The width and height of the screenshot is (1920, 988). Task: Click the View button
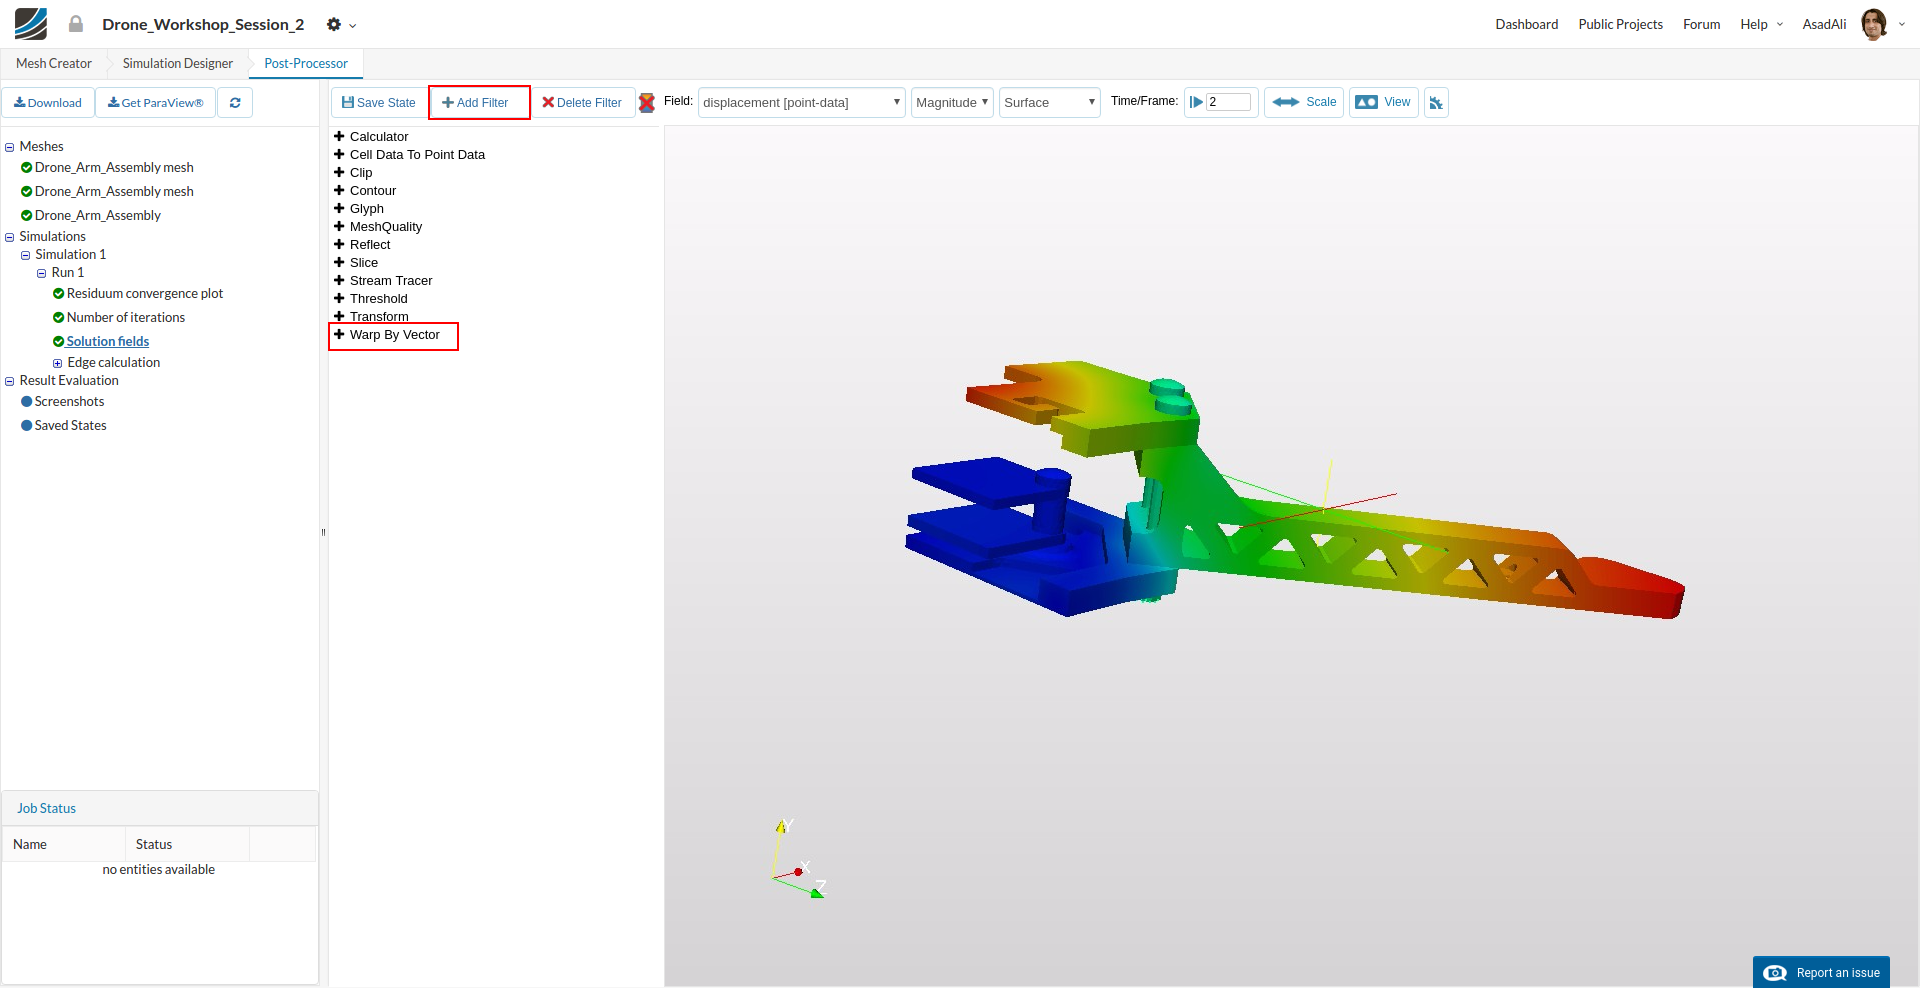tap(1384, 102)
